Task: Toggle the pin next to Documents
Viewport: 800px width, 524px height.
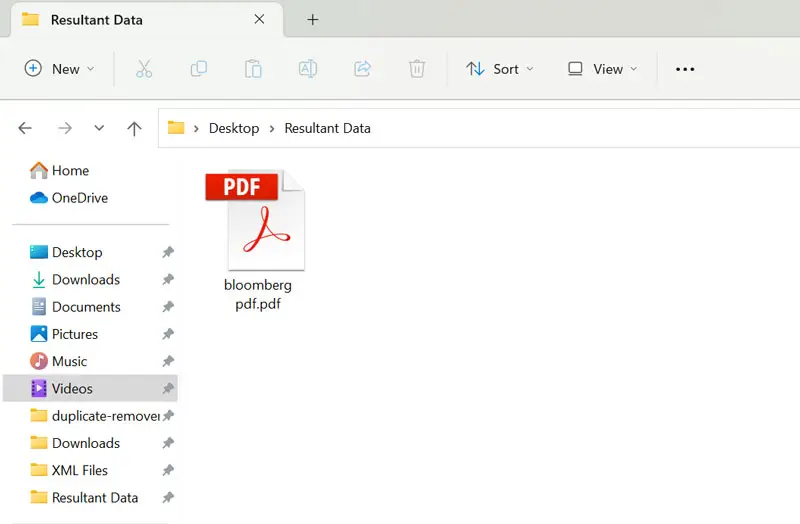Action: coord(168,307)
